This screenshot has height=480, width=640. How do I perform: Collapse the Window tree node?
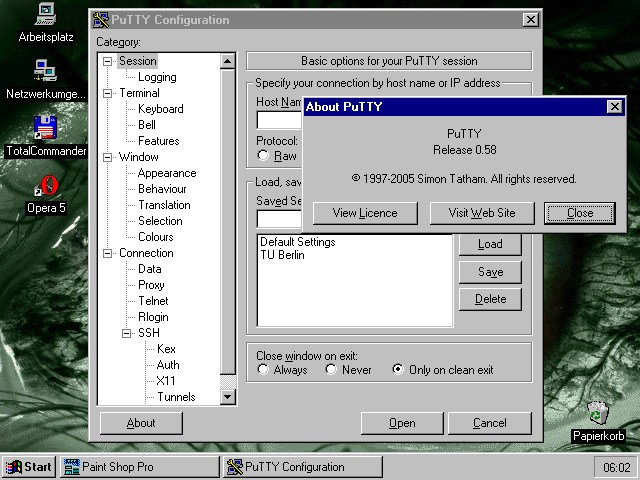(x=107, y=157)
